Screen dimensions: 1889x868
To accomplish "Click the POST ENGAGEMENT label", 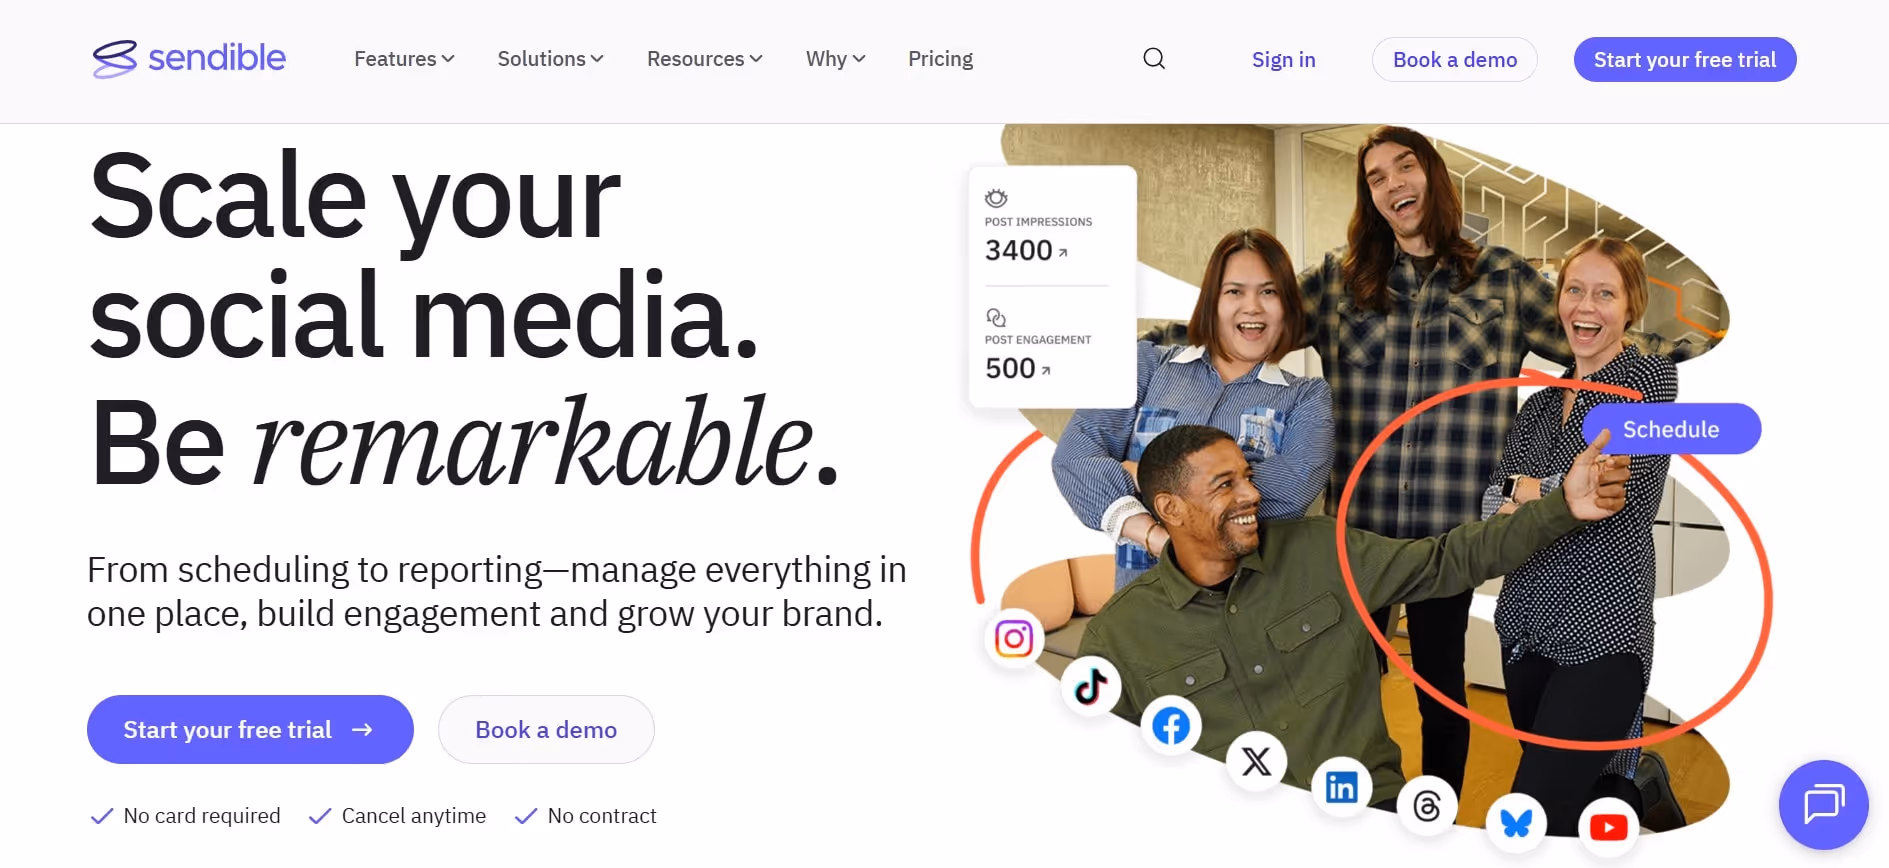I will tap(1038, 340).
